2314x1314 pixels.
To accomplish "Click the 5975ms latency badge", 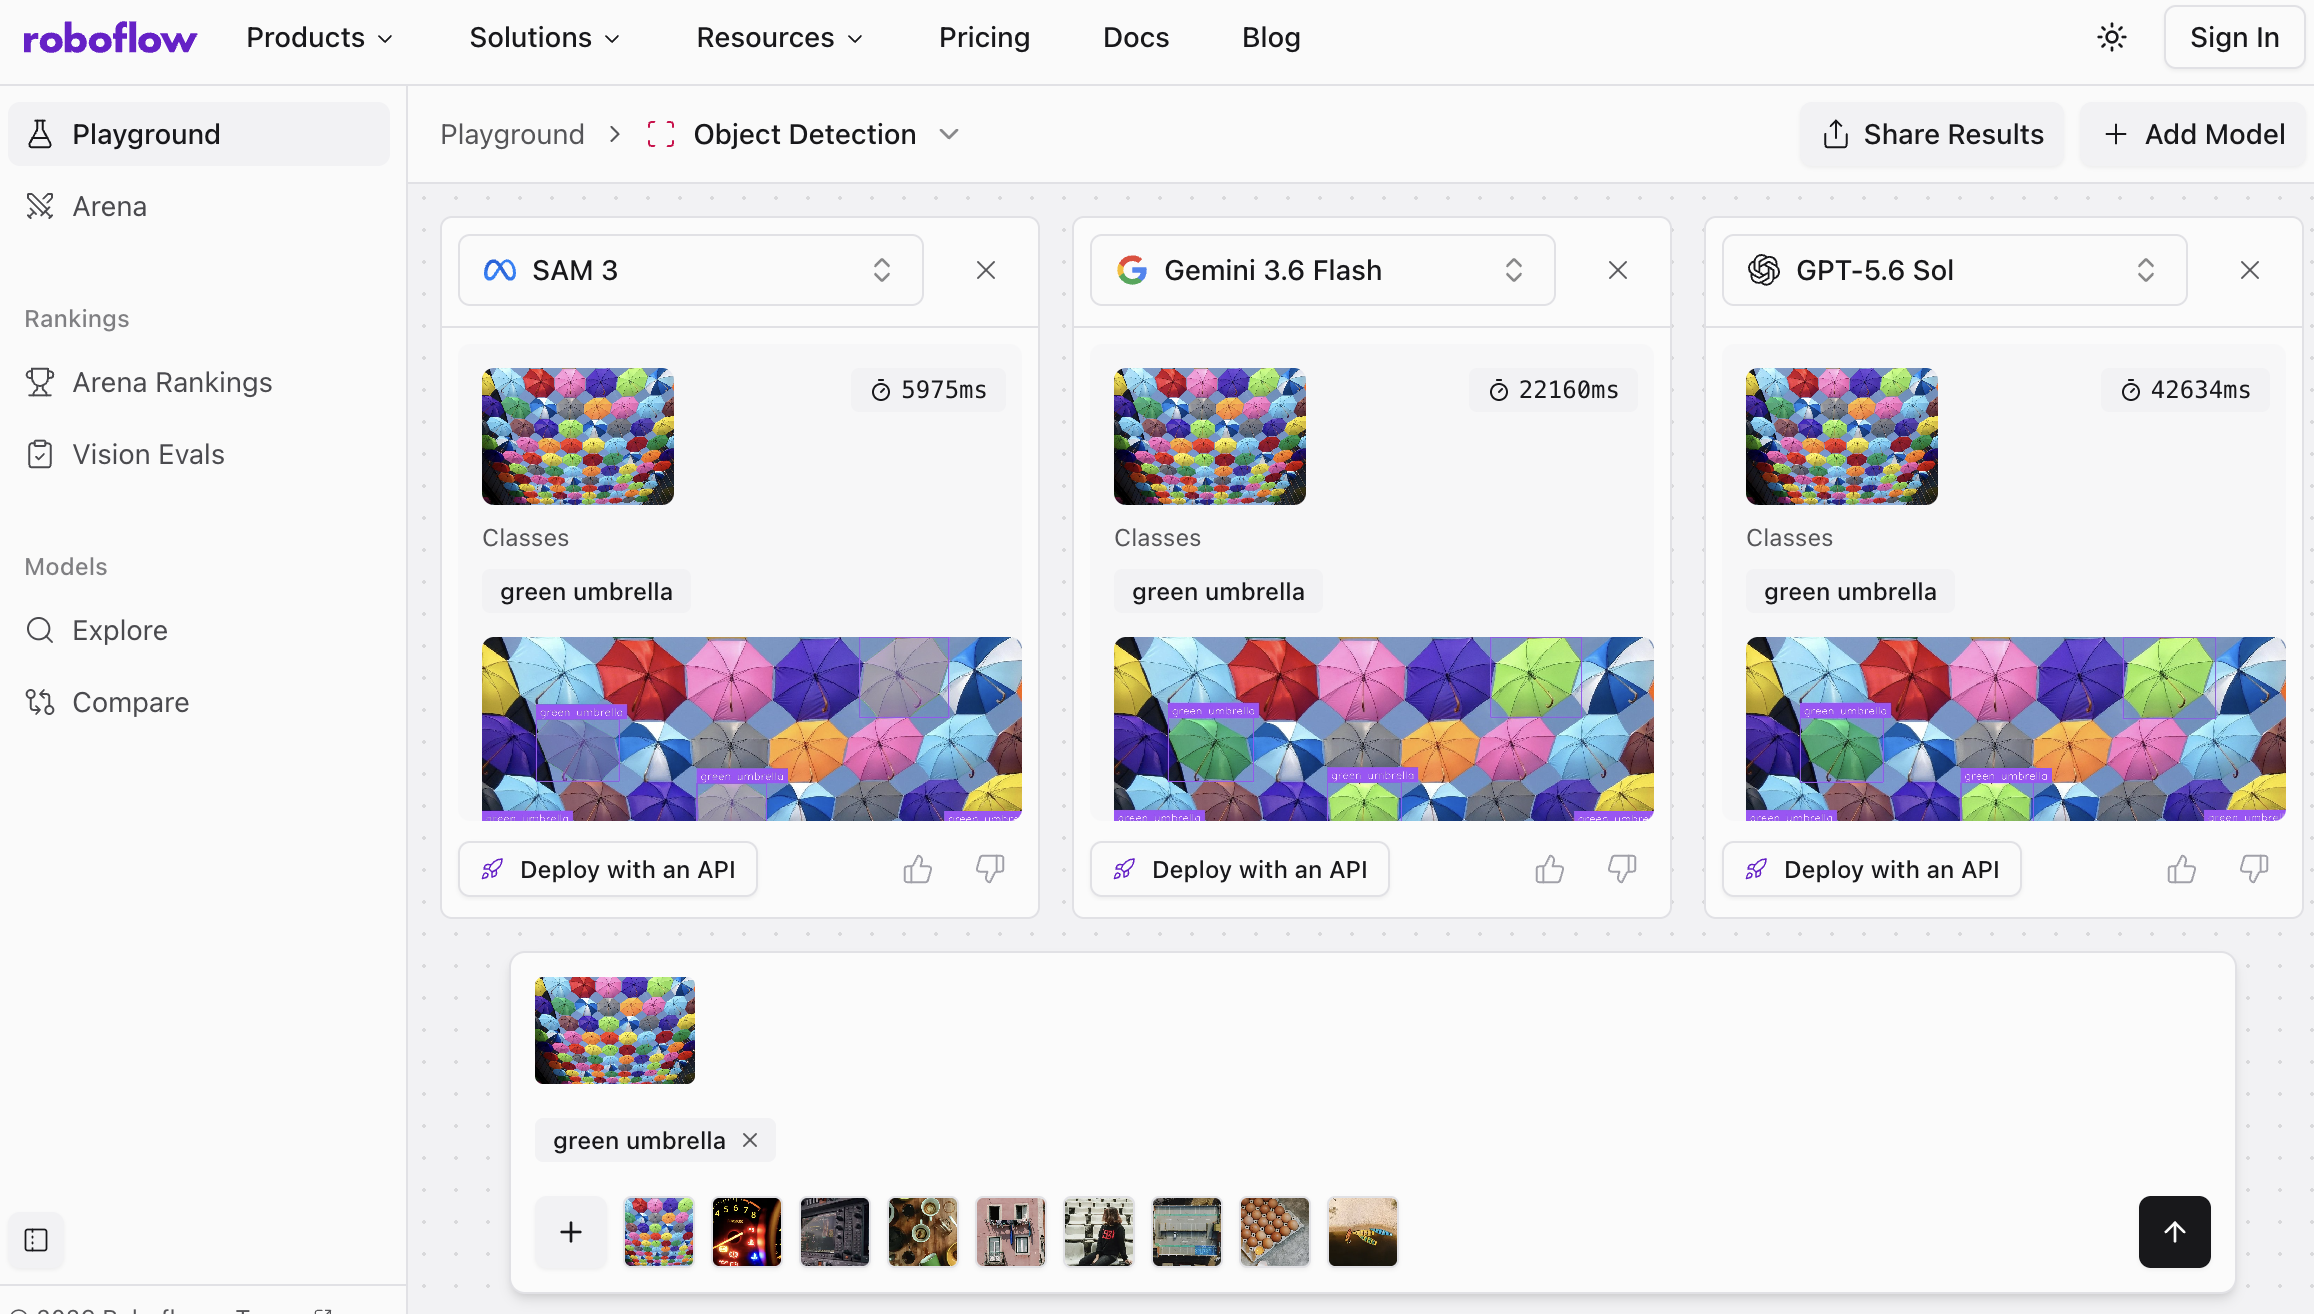I will pos(929,390).
